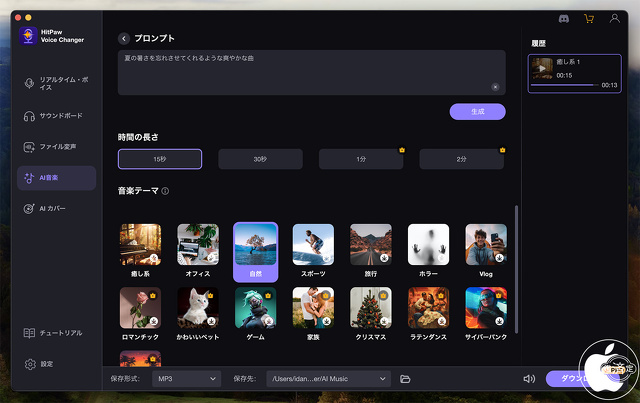This screenshot has width=640, height=403.
Task: Choose the オフィス music theme
Action: [198, 251]
